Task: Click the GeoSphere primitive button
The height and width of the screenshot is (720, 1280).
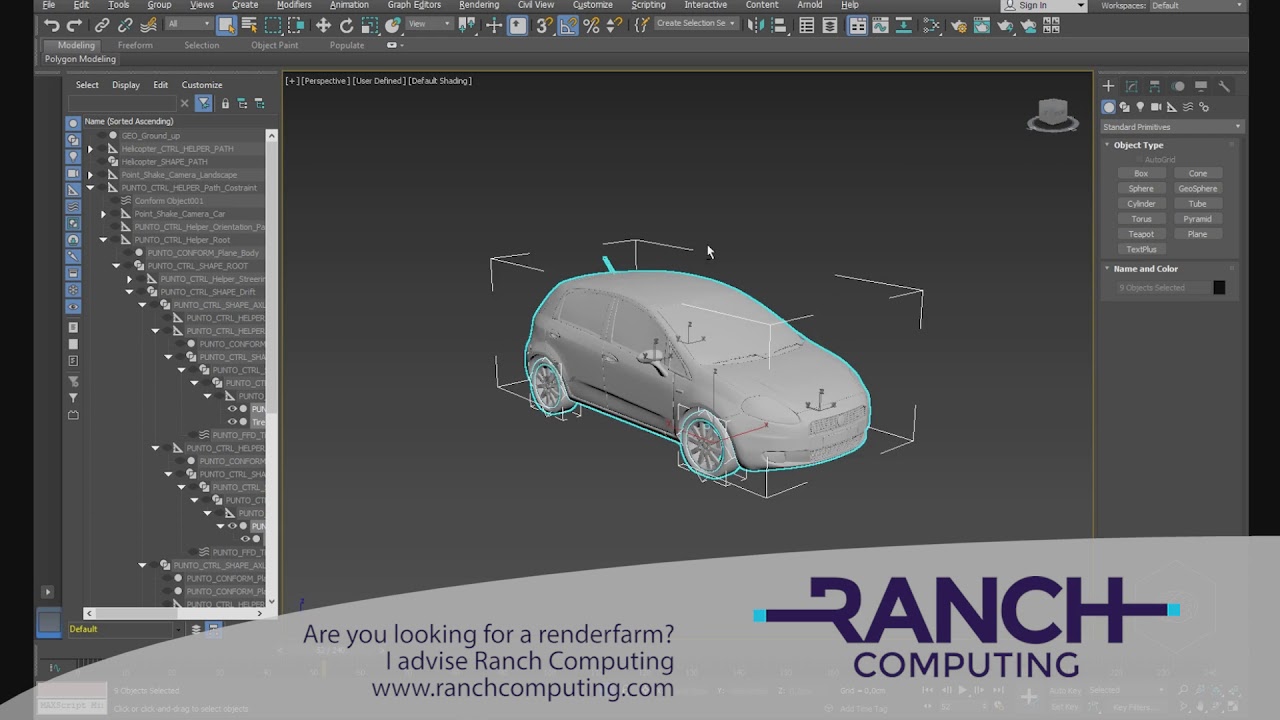Action: point(1197,189)
